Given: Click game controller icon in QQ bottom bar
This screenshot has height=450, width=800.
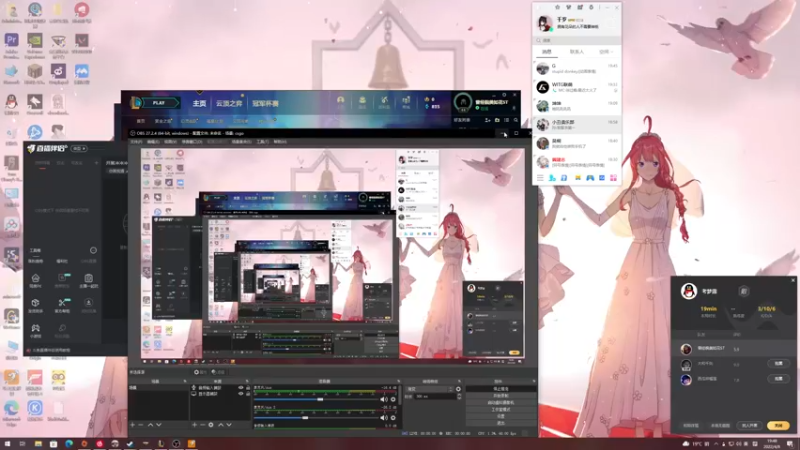Looking at the screenshot, I should 590,178.
